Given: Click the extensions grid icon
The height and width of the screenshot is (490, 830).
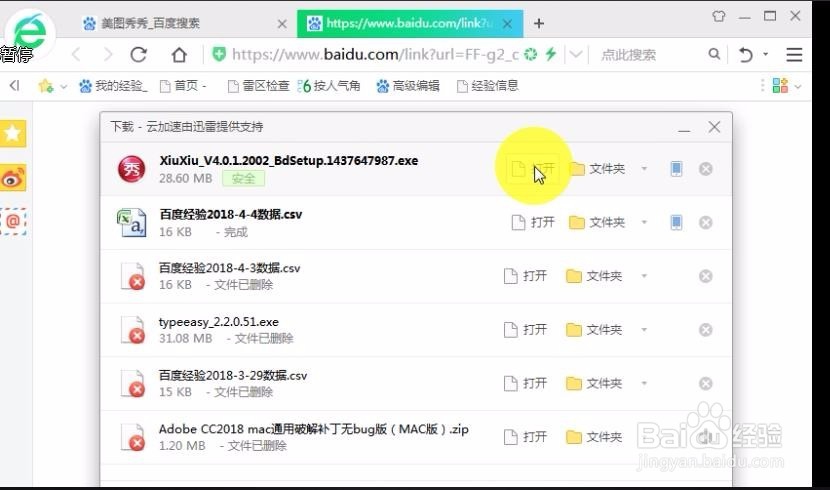Looking at the screenshot, I should (780, 85).
